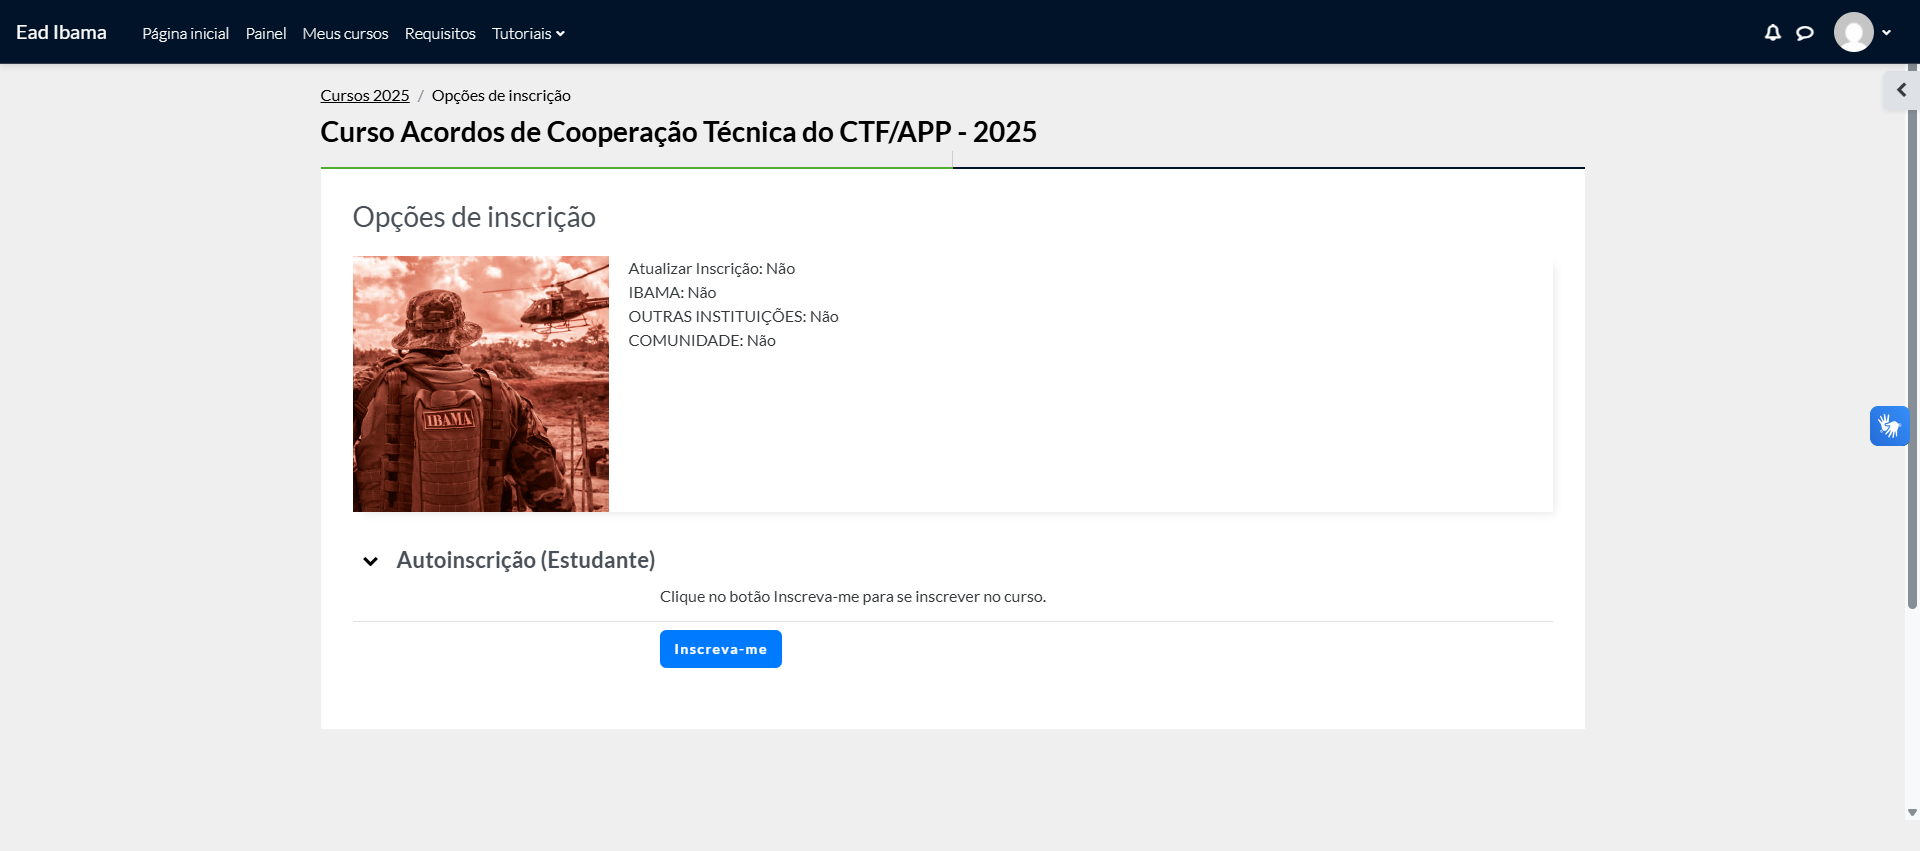This screenshot has height=851, width=1920.
Task: Click the 'COMUNIDADE: Não' line
Action: pos(702,340)
